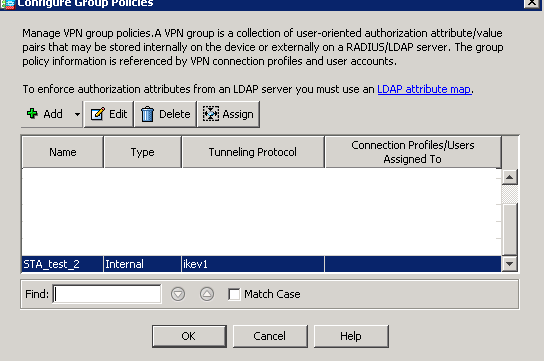Image resolution: width=544 pixels, height=361 pixels.
Task: Sort by the Name column header
Action: (63, 152)
